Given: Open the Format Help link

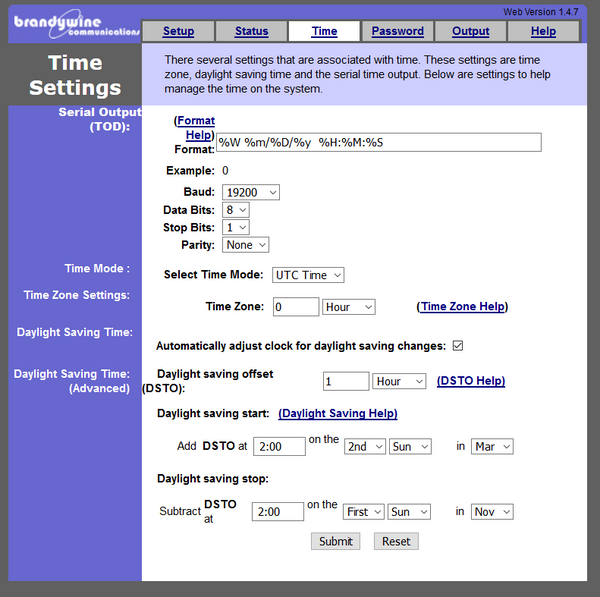Looking at the screenshot, I should (196, 128).
